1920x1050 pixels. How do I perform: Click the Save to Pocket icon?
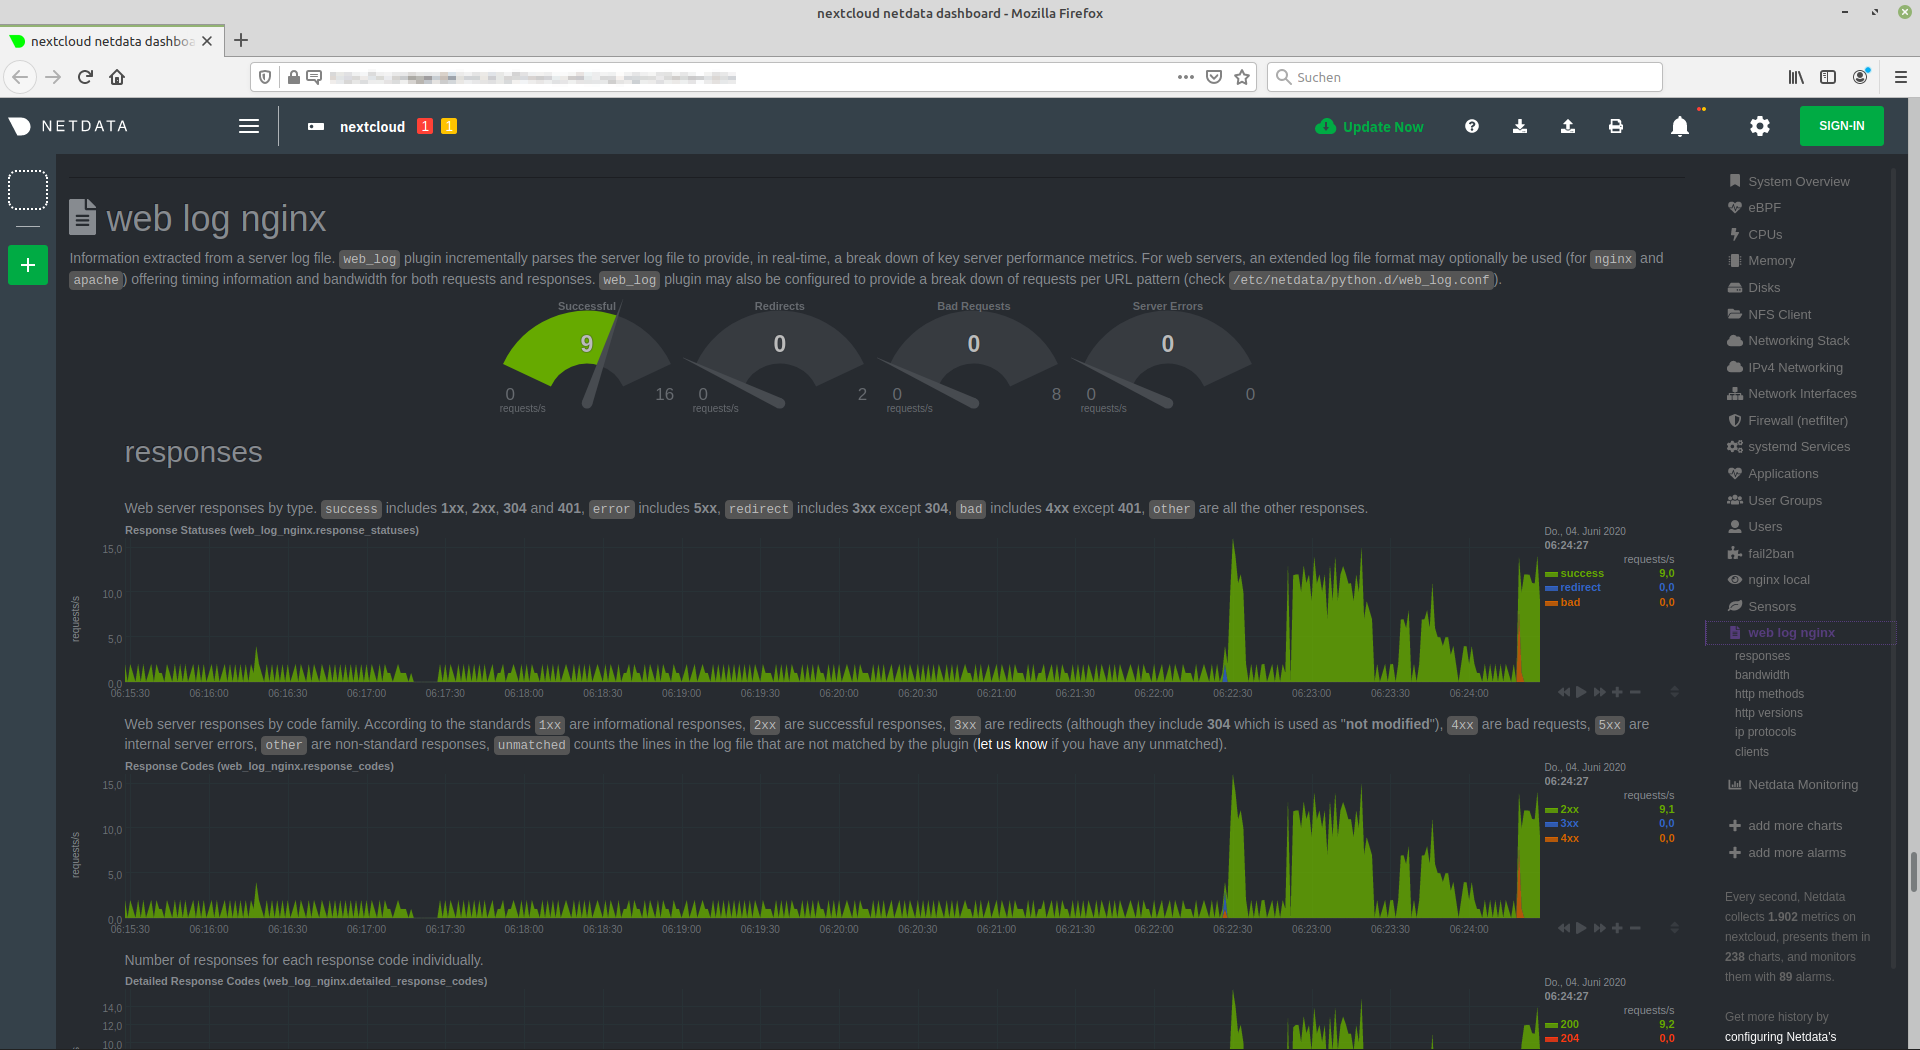pos(1214,77)
